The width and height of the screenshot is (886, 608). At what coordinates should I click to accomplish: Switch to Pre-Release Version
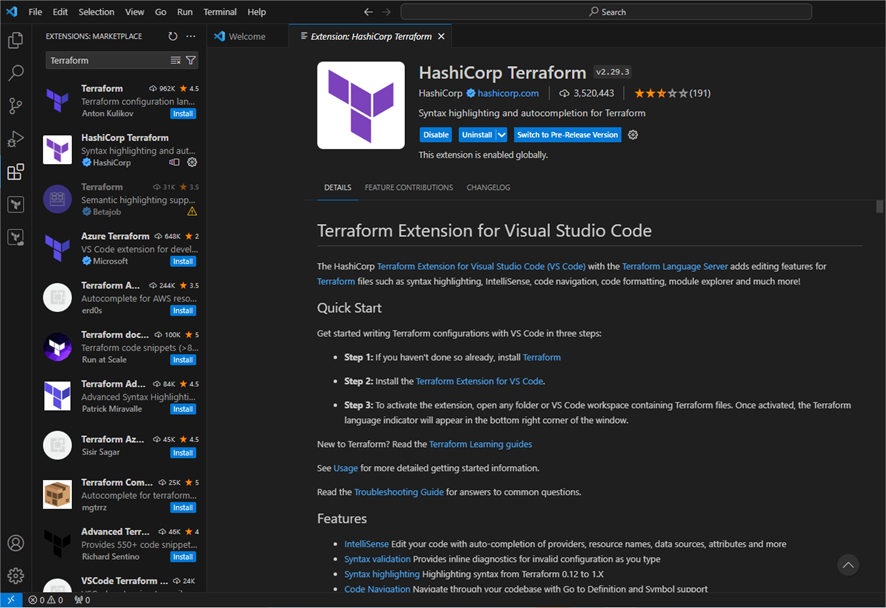[567, 134]
